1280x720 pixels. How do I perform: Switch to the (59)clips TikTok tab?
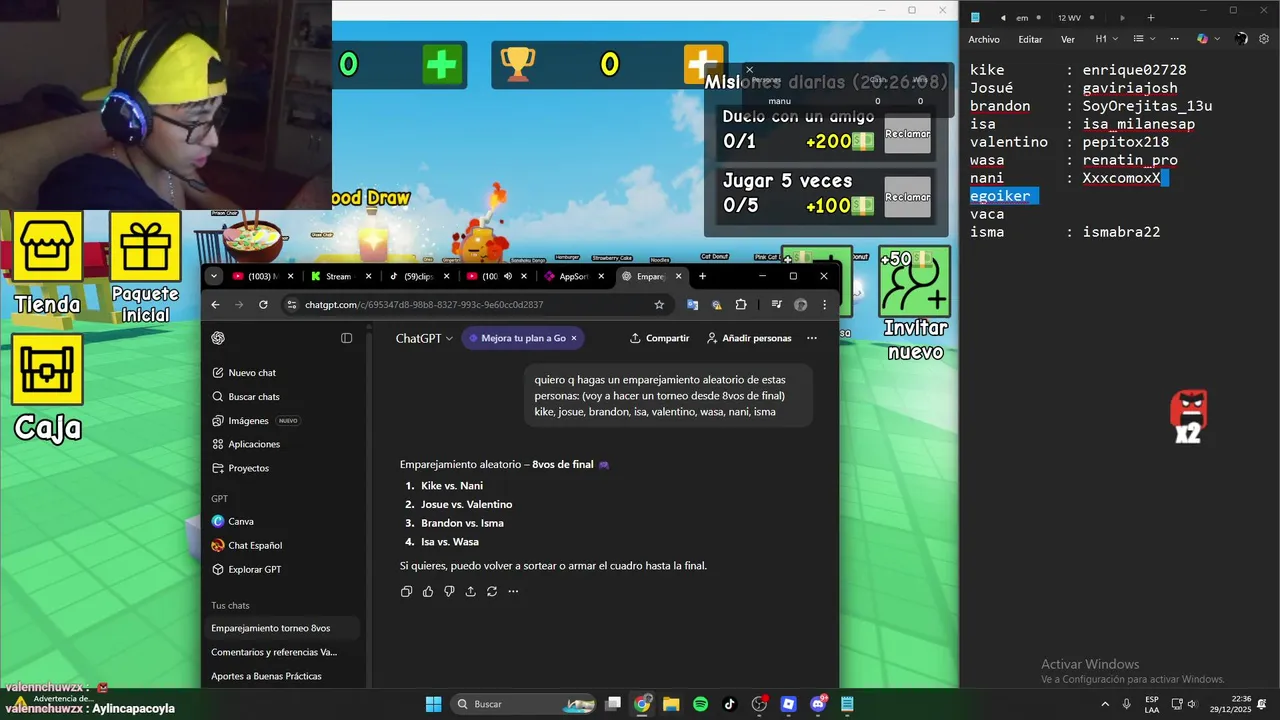click(x=418, y=276)
